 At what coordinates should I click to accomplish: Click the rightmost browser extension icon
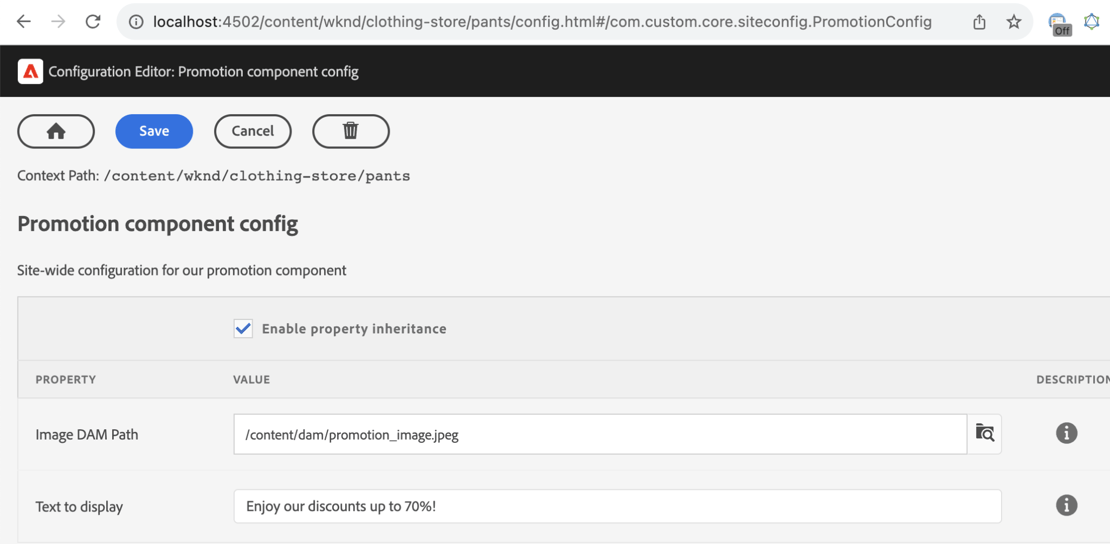(x=1092, y=22)
